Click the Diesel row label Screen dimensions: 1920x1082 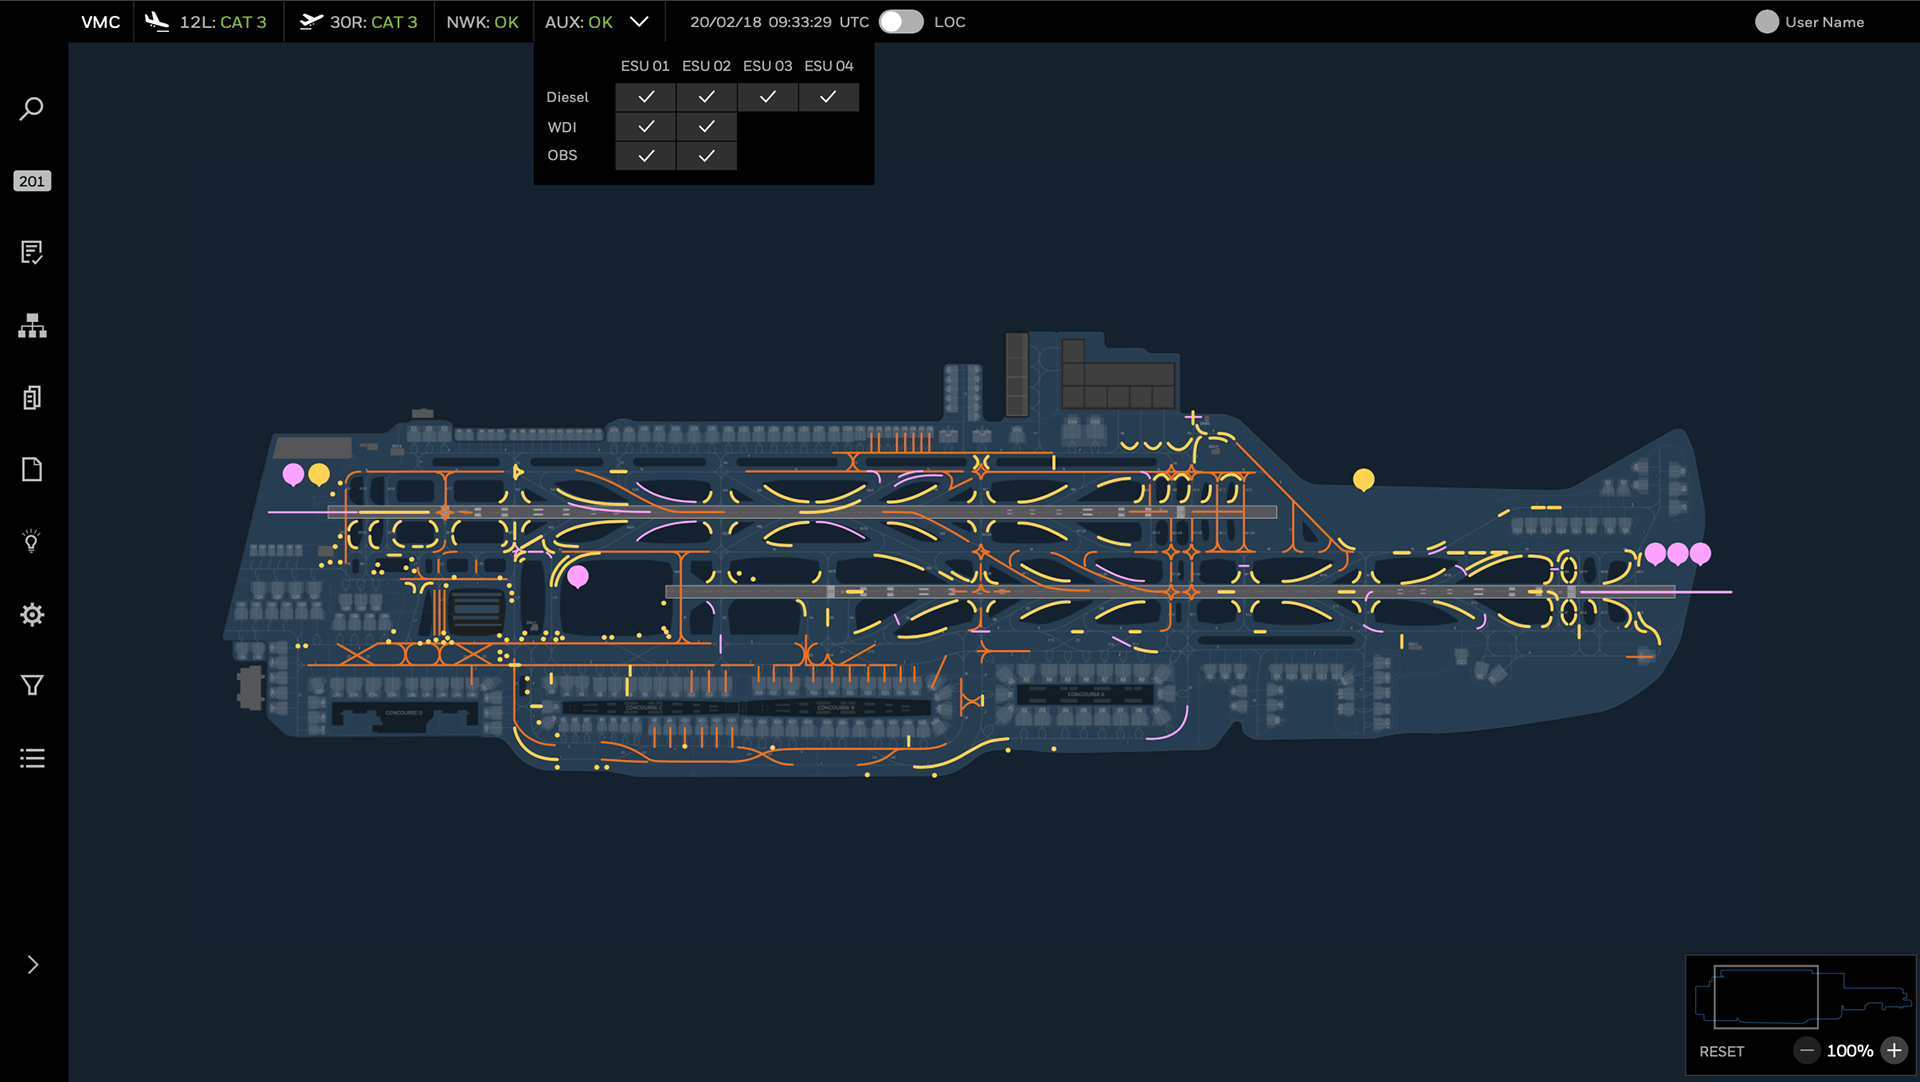567,97
